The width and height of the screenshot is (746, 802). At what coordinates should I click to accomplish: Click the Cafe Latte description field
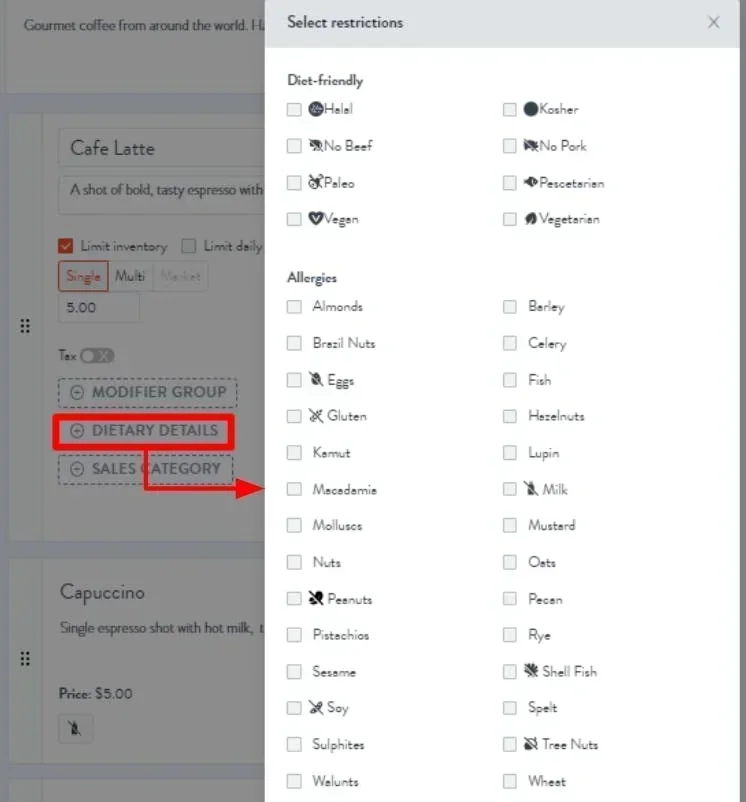[162, 195]
